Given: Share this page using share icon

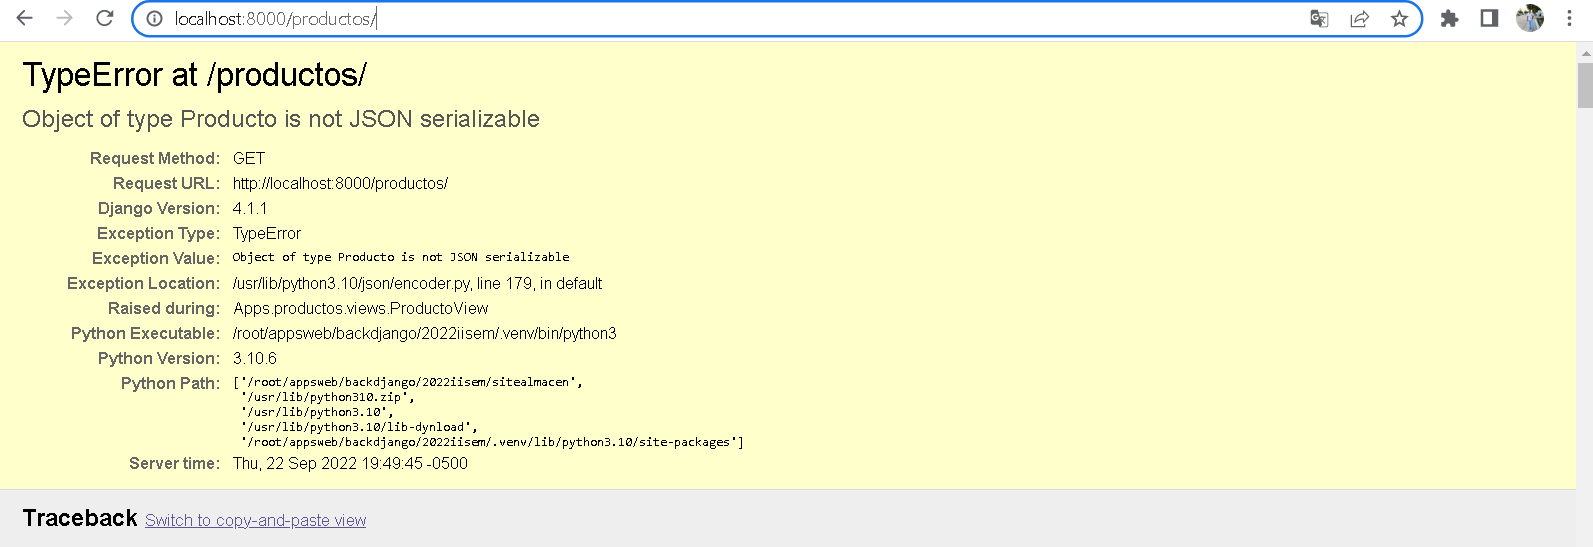Looking at the screenshot, I should click(1359, 19).
